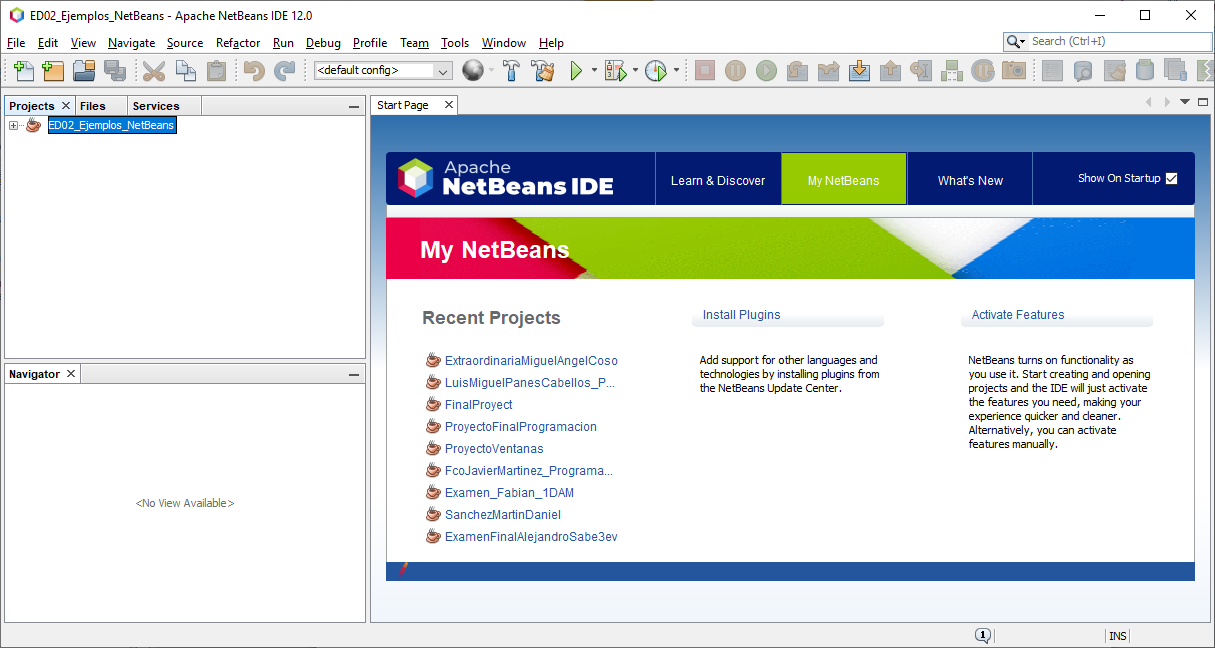Open the Tools menu
This screenshot has height=648, width=1215.
[455, 43]
